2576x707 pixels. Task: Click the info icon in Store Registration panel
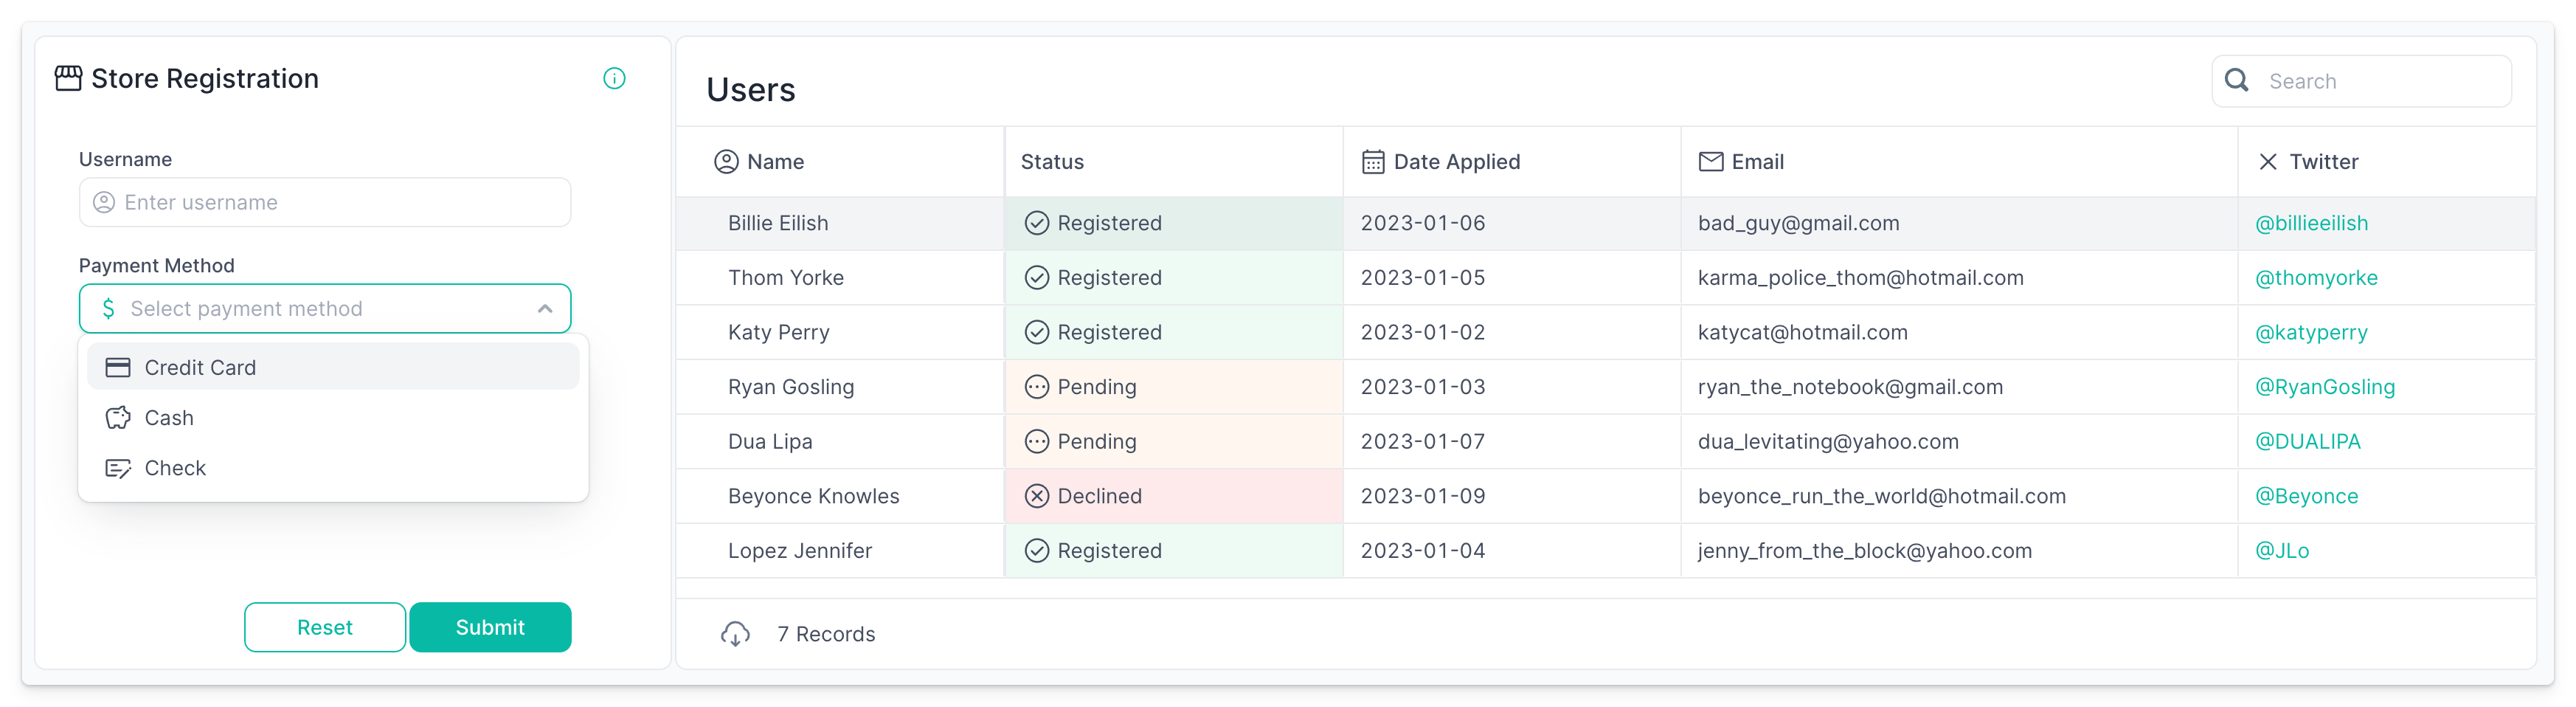click(614, 78)
